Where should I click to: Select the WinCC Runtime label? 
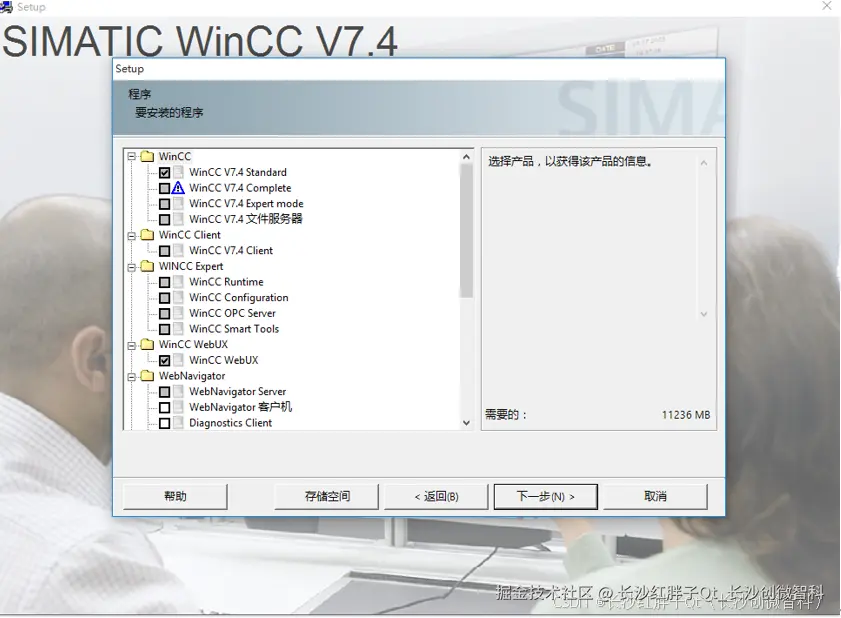(226, 282)
